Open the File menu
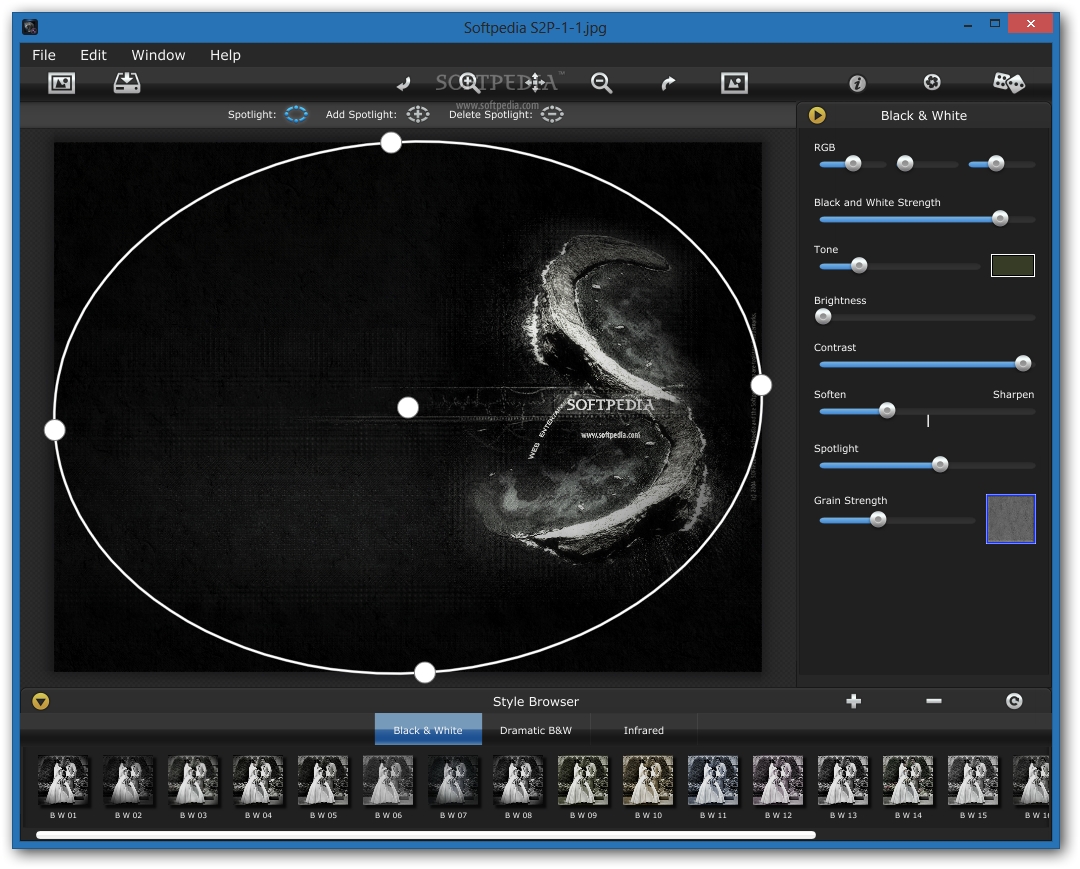The height and width of the screenshot is (869, 1080). (x=44, y=55)
